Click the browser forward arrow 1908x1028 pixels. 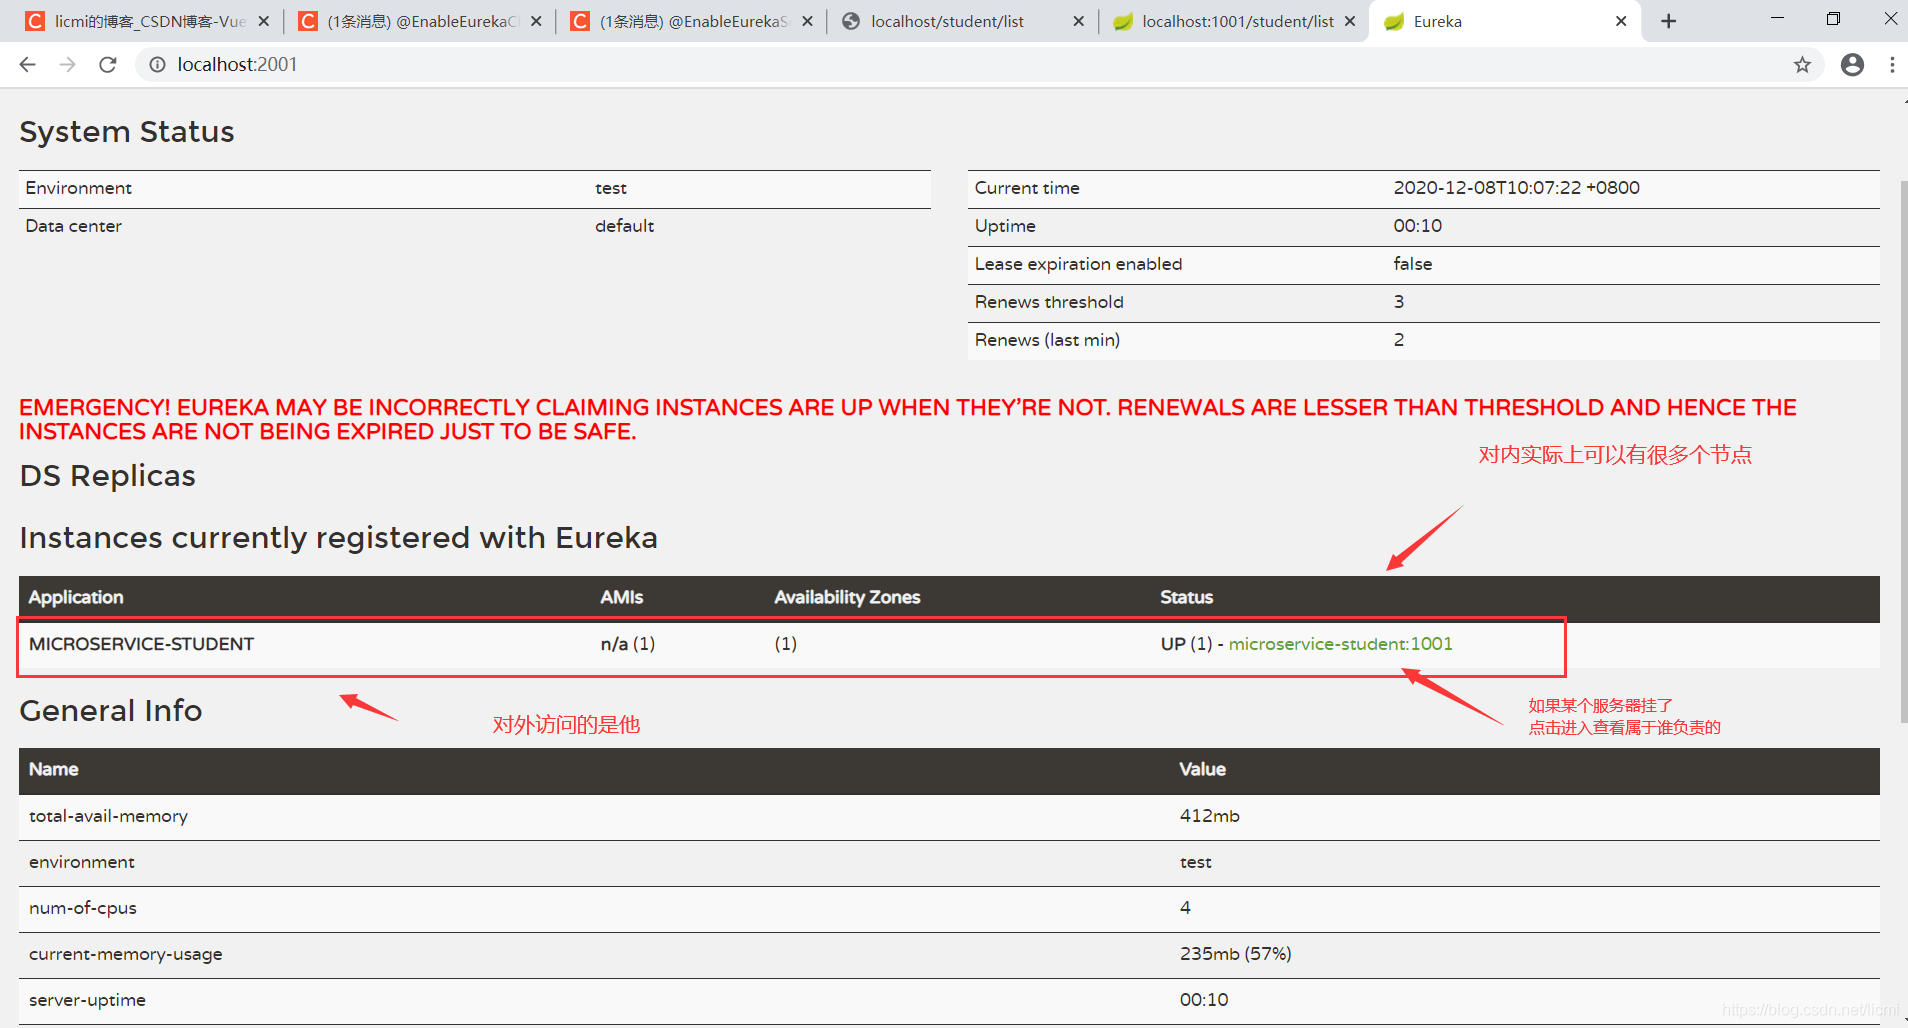point(67,65)
